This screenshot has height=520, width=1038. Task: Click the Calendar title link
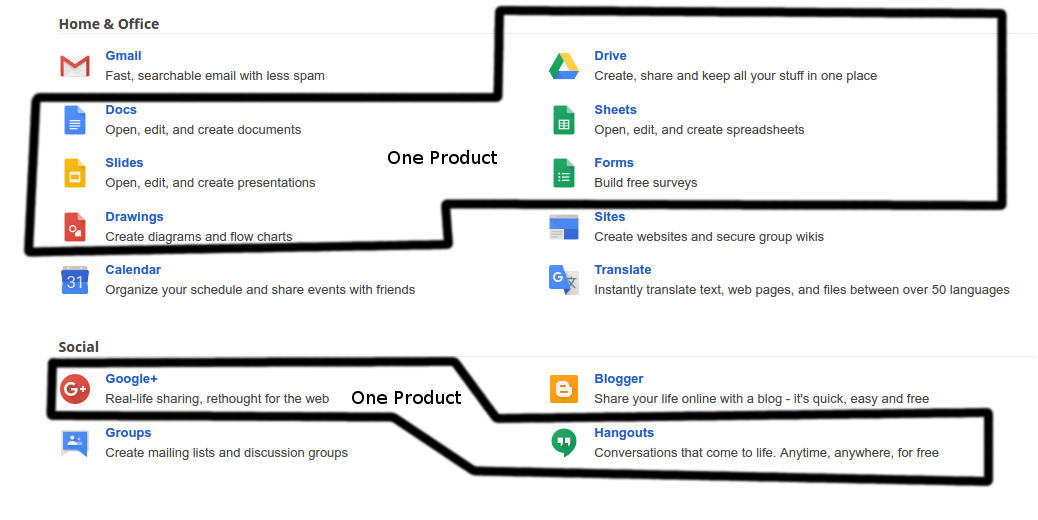[133, 270]
